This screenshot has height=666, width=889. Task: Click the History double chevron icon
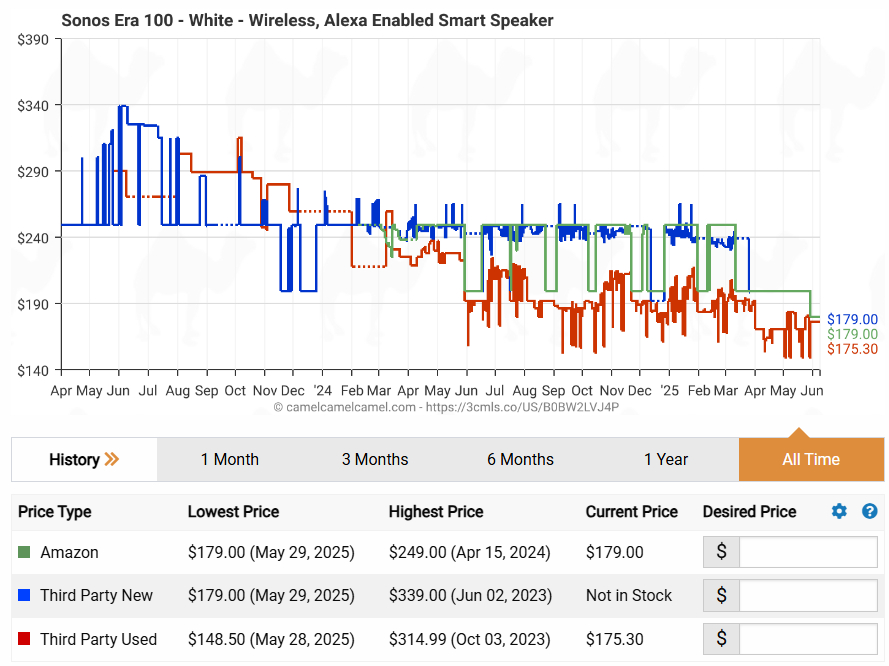112,460
